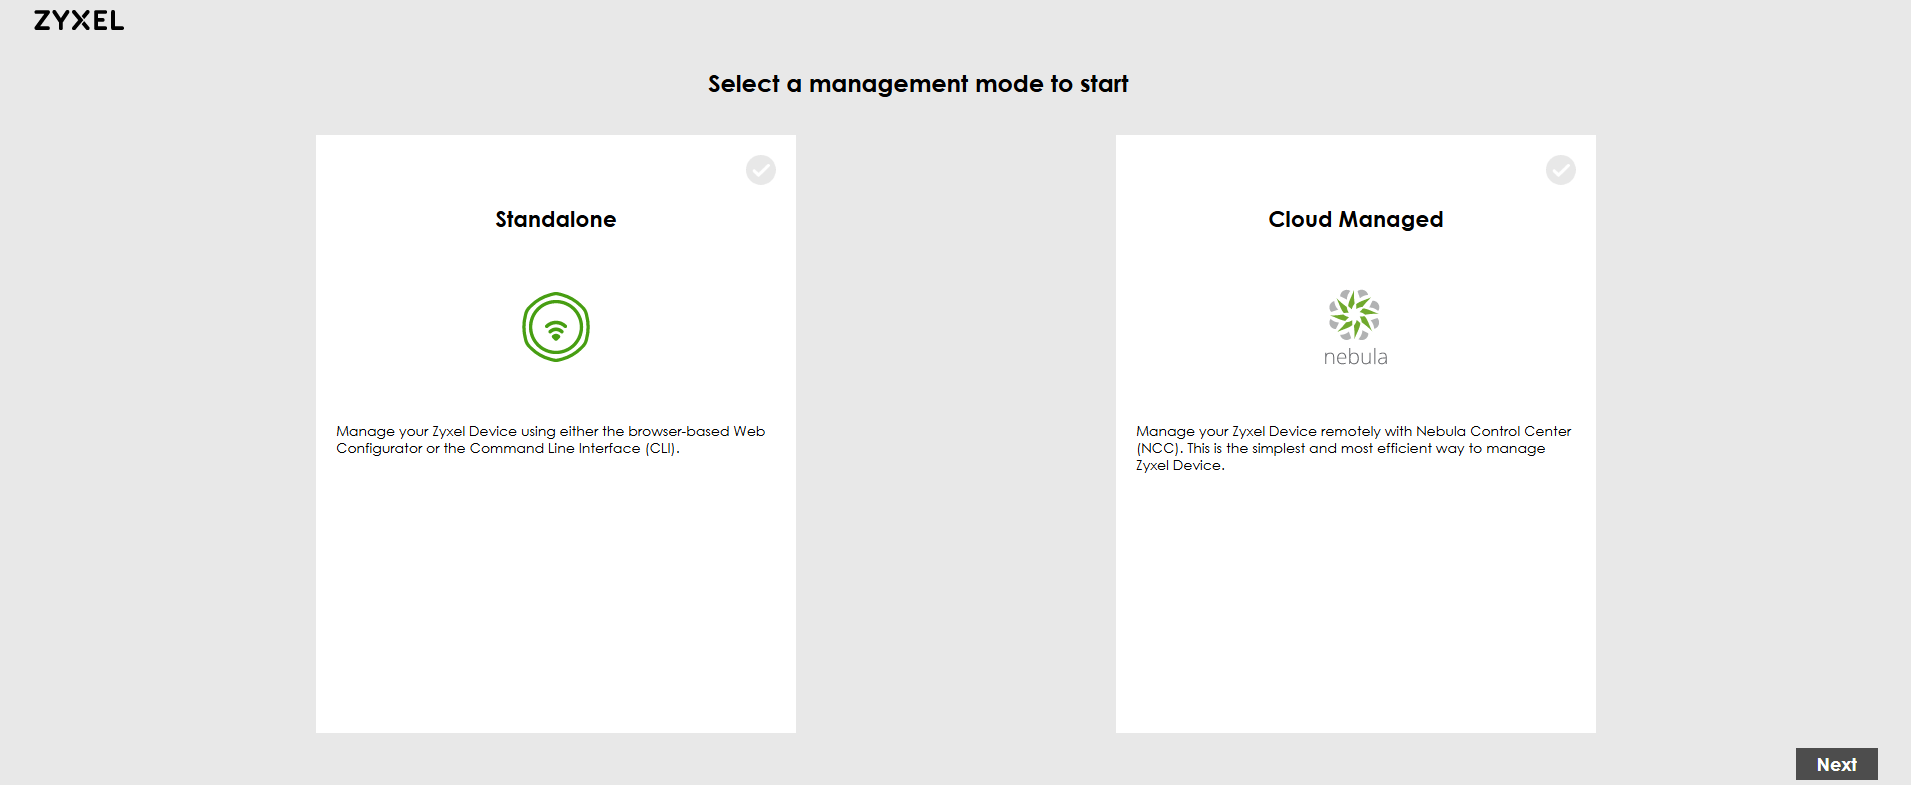
Task: Select the Standalone title text
Action: (556, 220)
